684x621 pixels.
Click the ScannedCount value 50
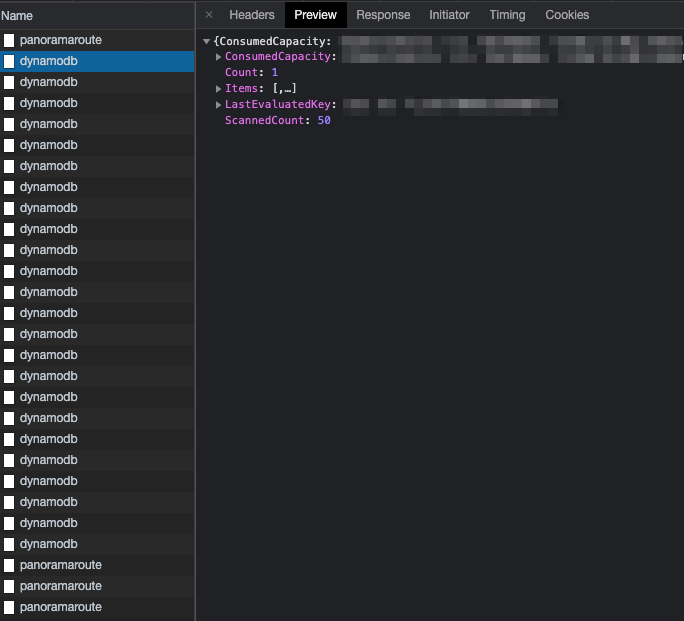(x=324, y=120)
